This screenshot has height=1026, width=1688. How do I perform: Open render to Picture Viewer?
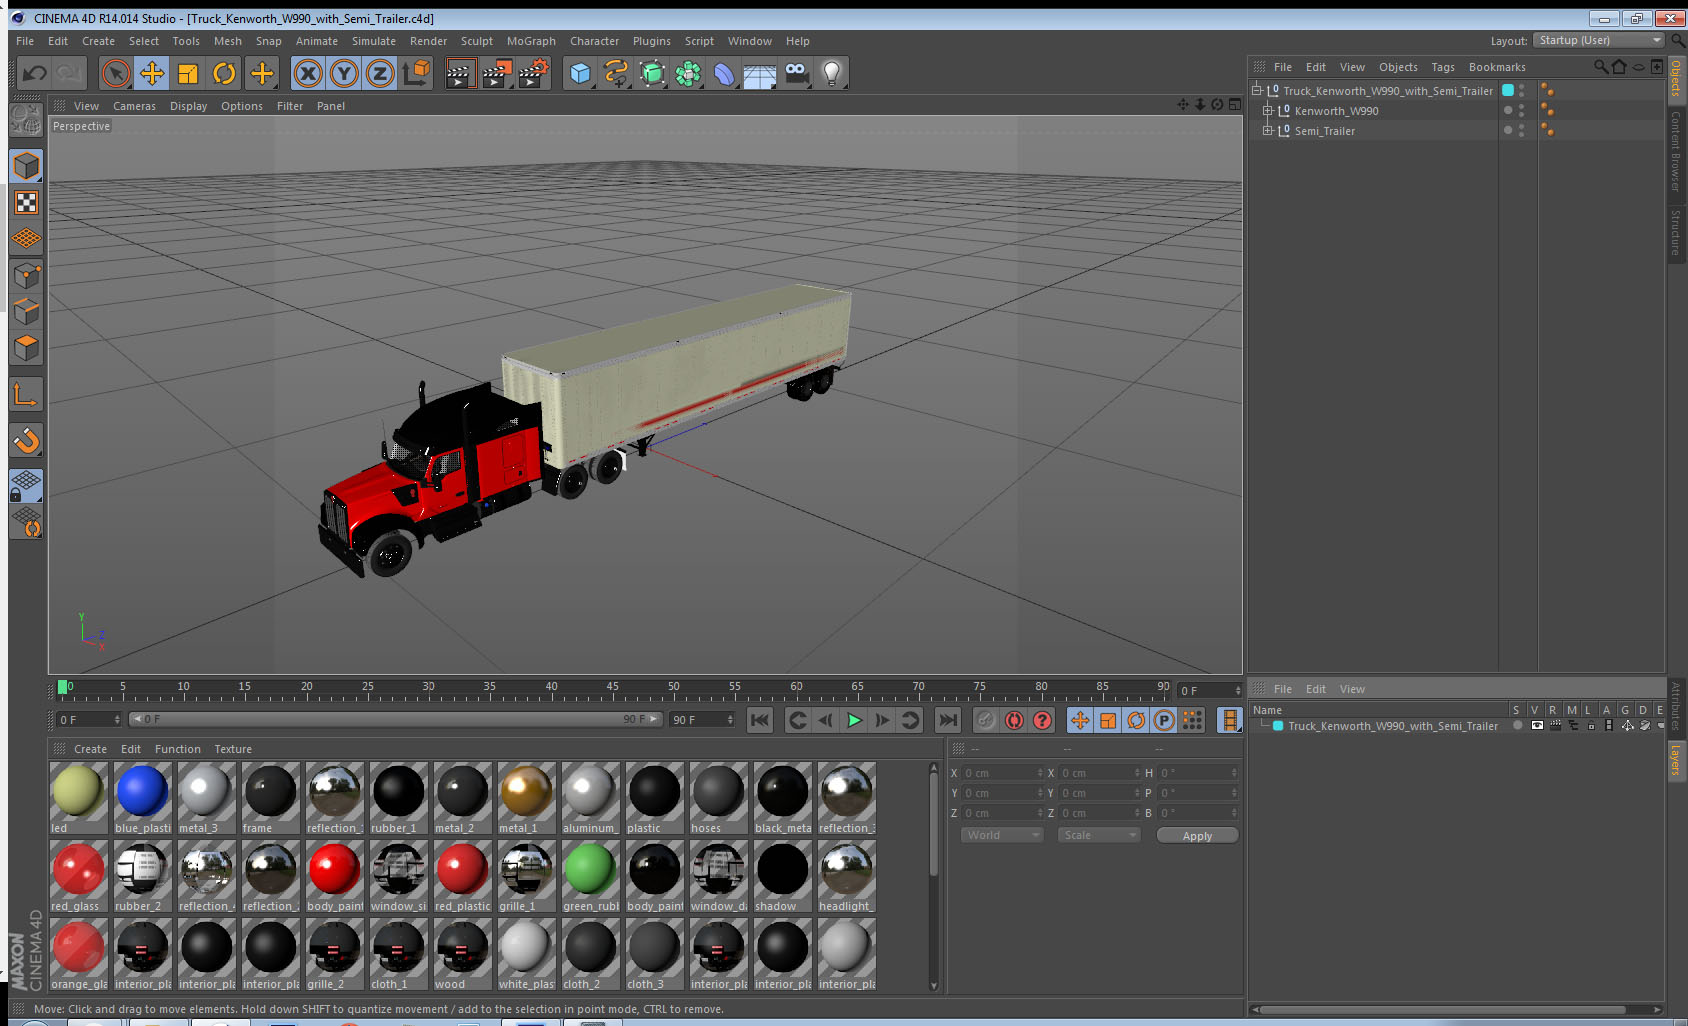[497, 73]
